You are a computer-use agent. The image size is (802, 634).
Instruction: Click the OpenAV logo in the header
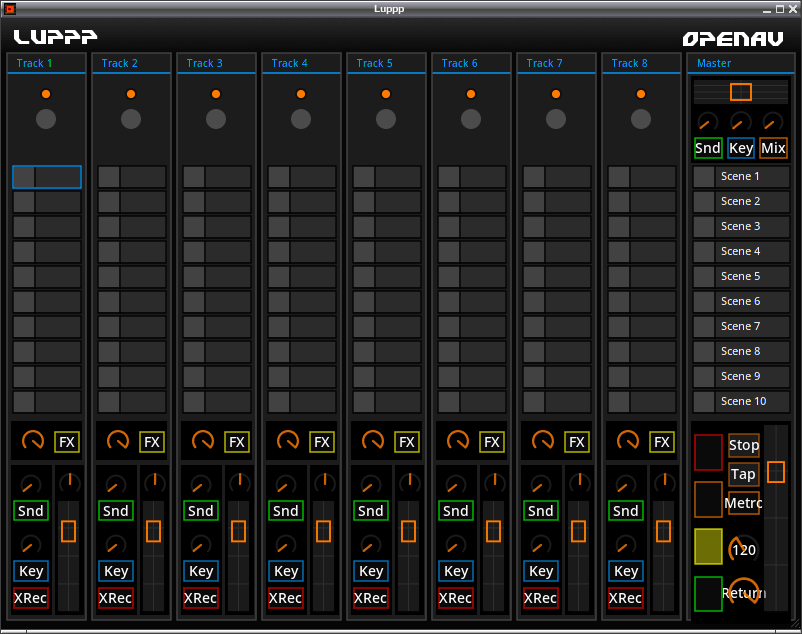[733, 39]
